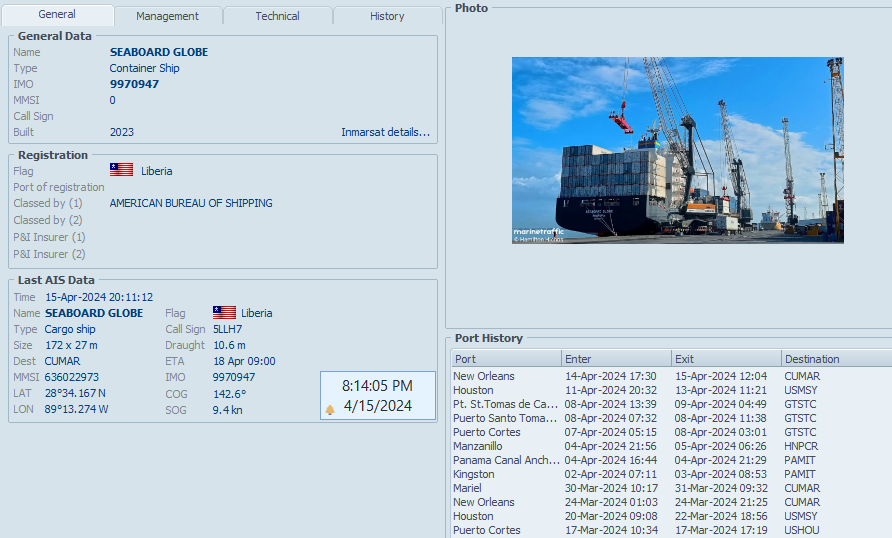This screenshot has height=538, width=892.
Task: Click the Liberia flag in Last AIS Data
Action: pos(224,312)
